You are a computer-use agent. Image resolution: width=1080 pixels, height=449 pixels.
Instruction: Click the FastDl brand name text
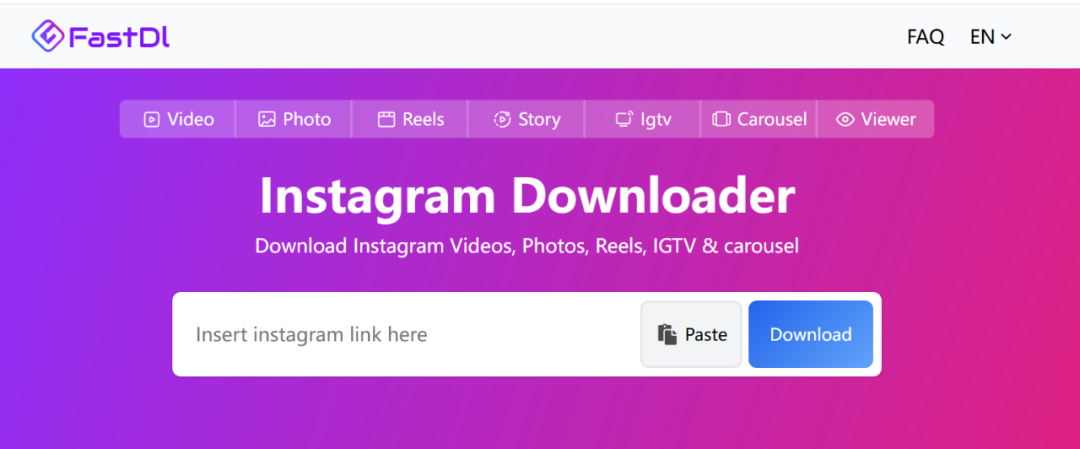point(119,37)
